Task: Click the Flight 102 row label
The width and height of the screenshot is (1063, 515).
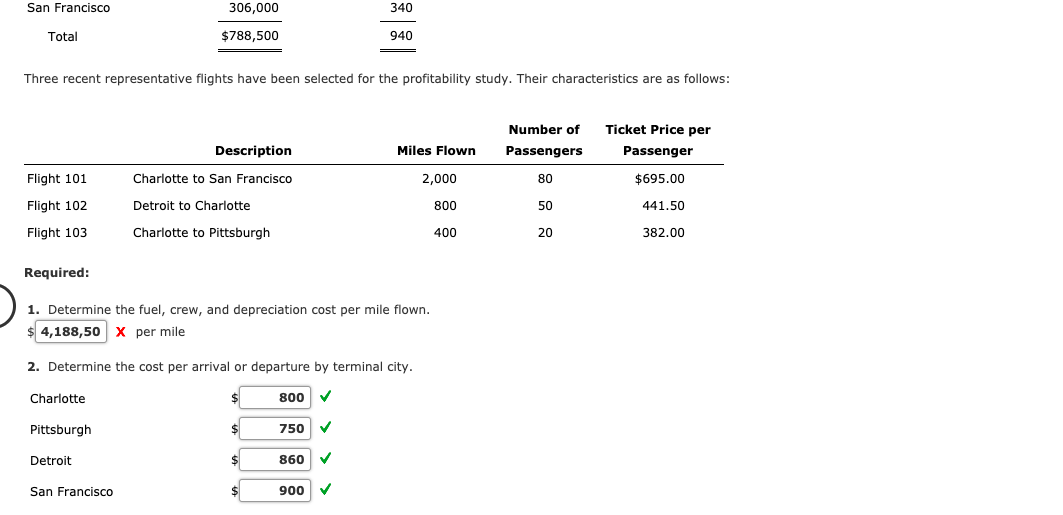Action: pyautogui.click(x=57, y=205)
